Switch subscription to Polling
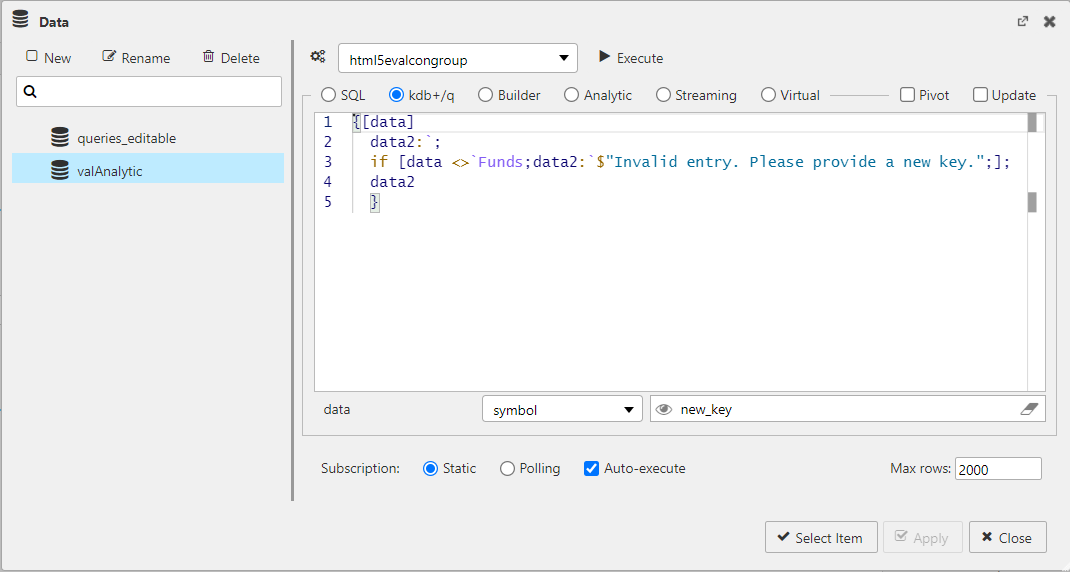This screenshot has height=572, width=1071. tap(508, 468)
